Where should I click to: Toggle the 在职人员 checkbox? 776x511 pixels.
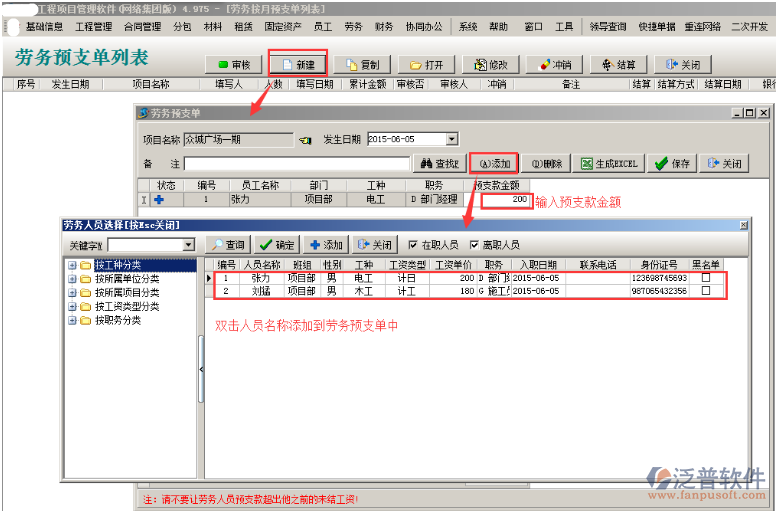[x=413, y=245]
